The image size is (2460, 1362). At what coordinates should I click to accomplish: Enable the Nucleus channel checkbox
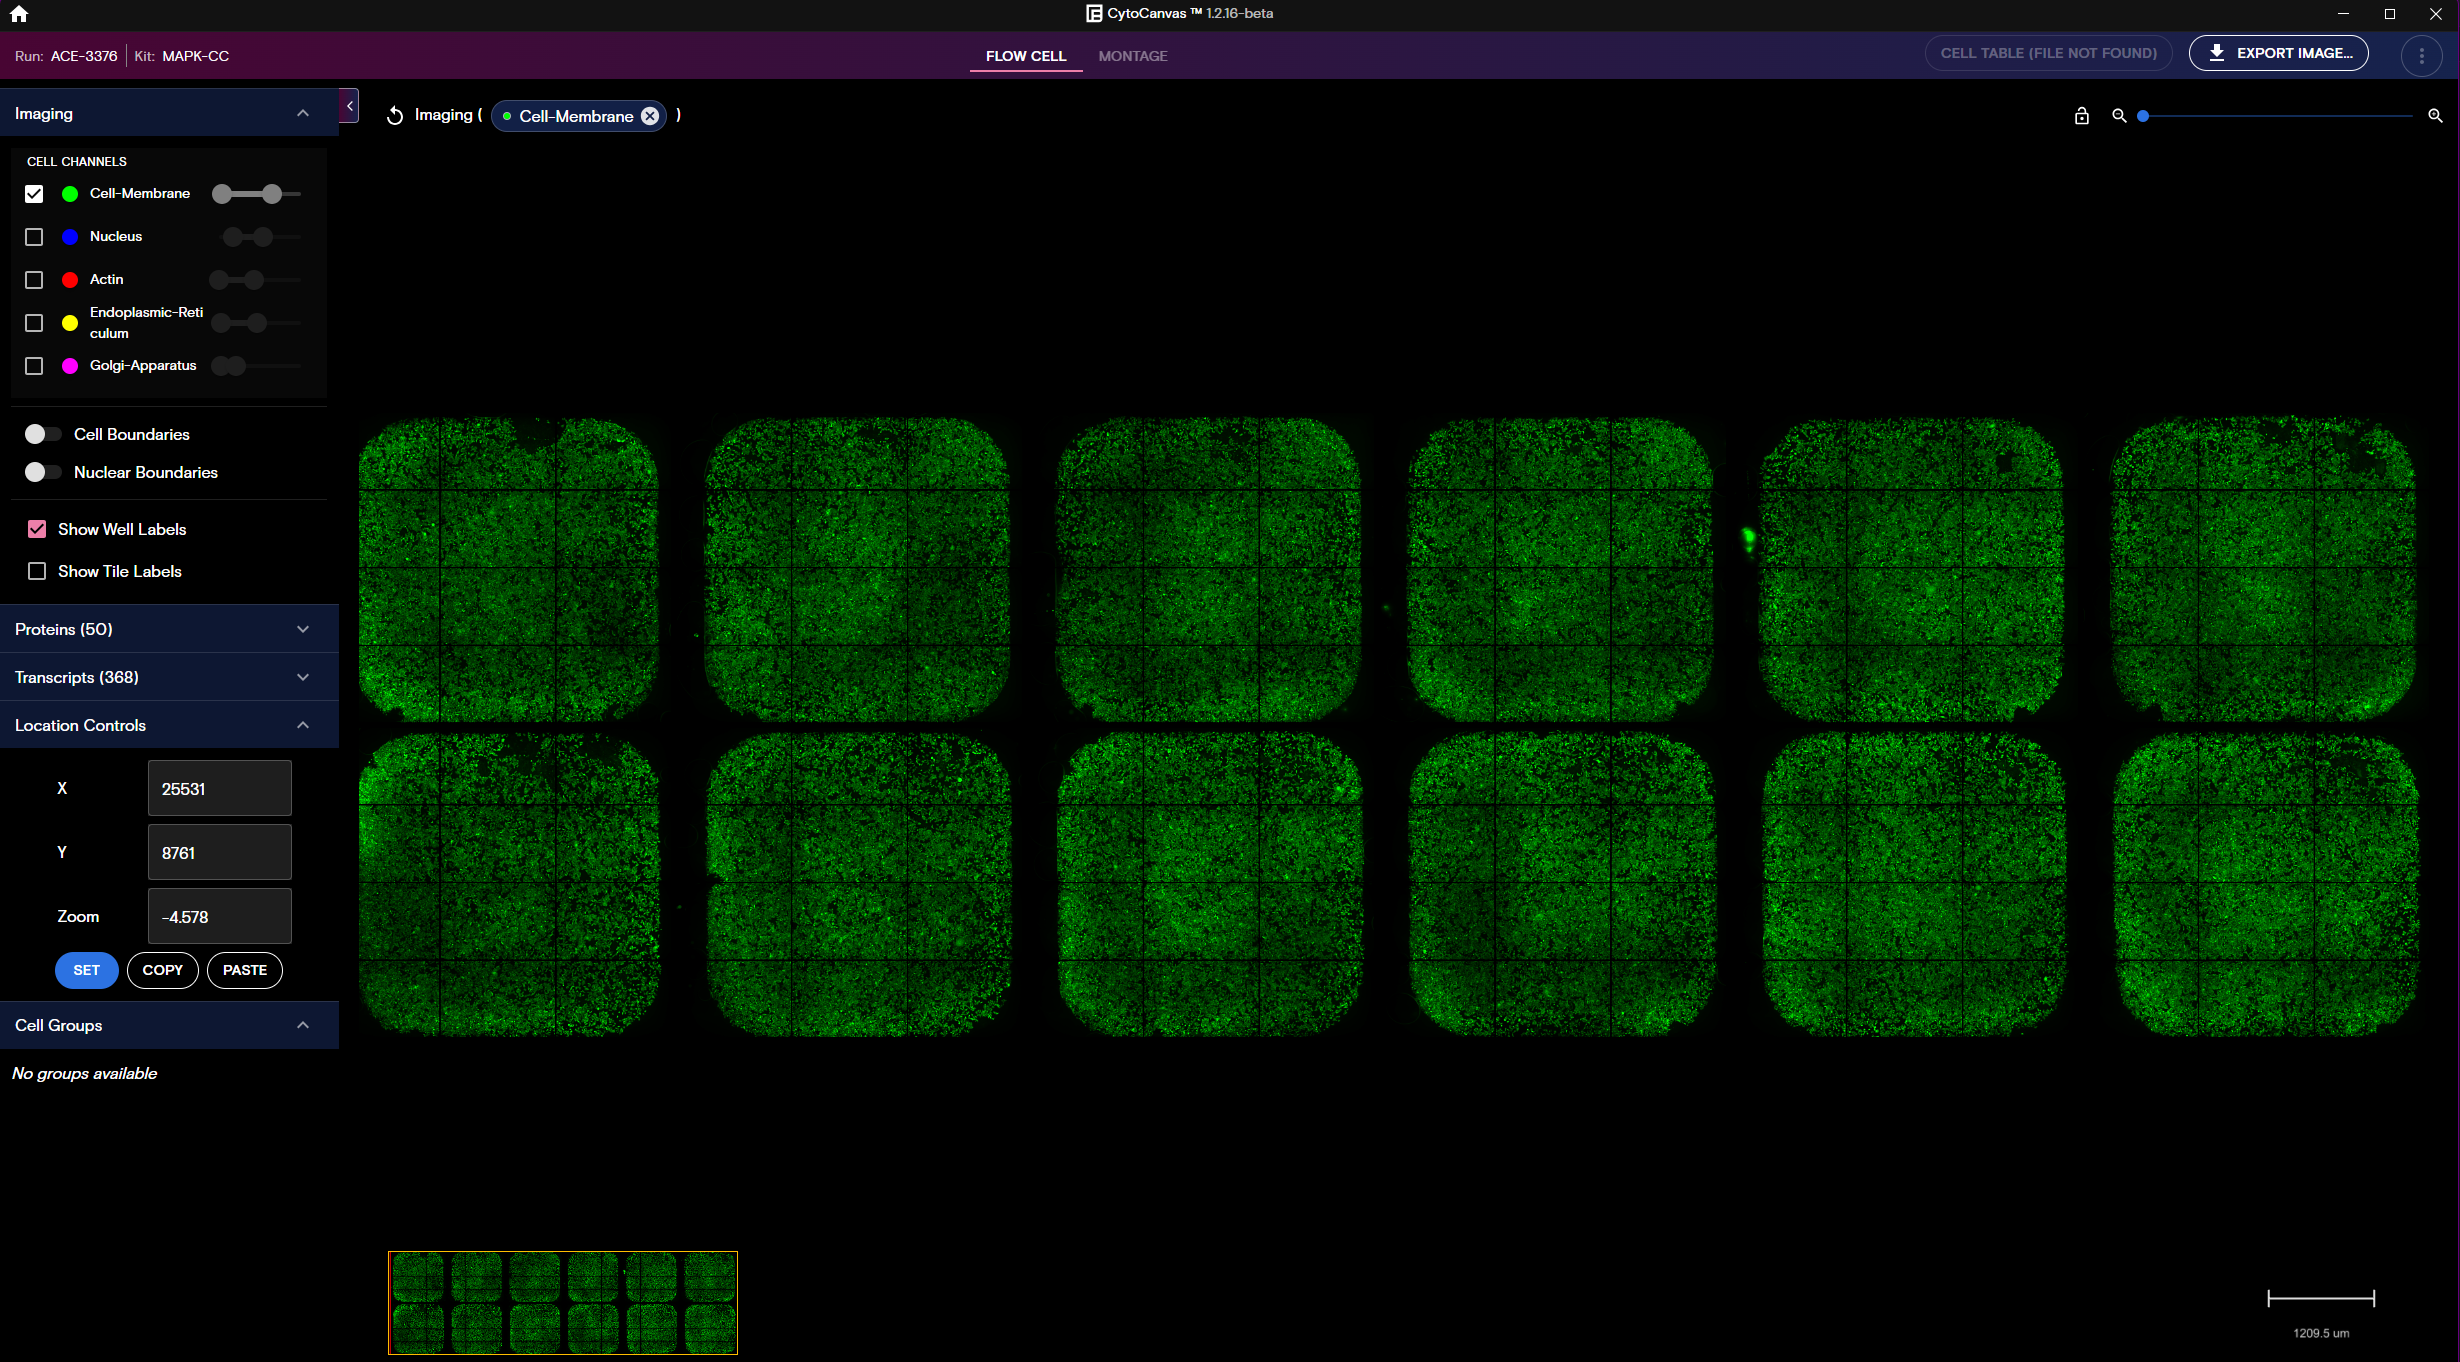[x=34, y=237]
